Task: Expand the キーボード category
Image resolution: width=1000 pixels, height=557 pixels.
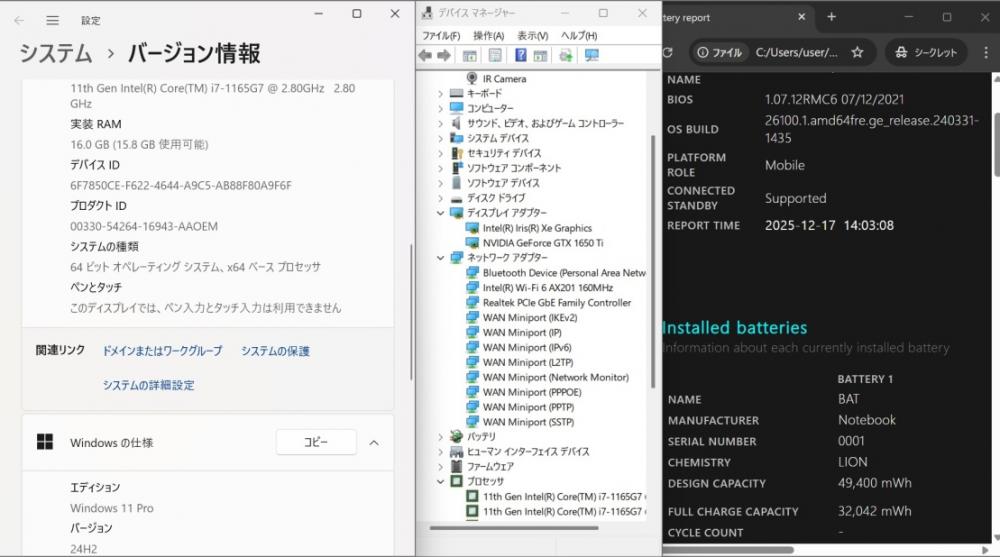Action: coord(440,93)
